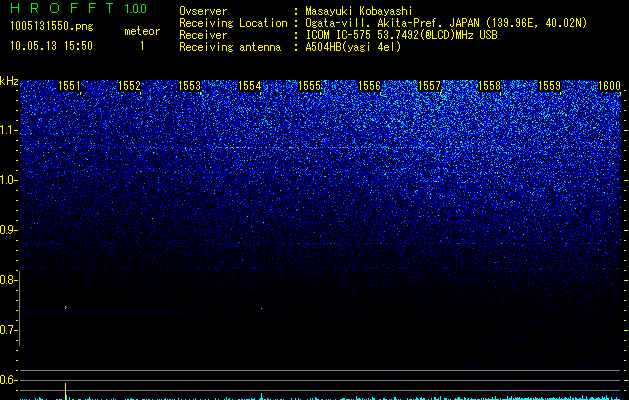The image size is (629, 400).
Task: Click the 1551 time marker
Action: pyautogui.click(x=69, y=86)
